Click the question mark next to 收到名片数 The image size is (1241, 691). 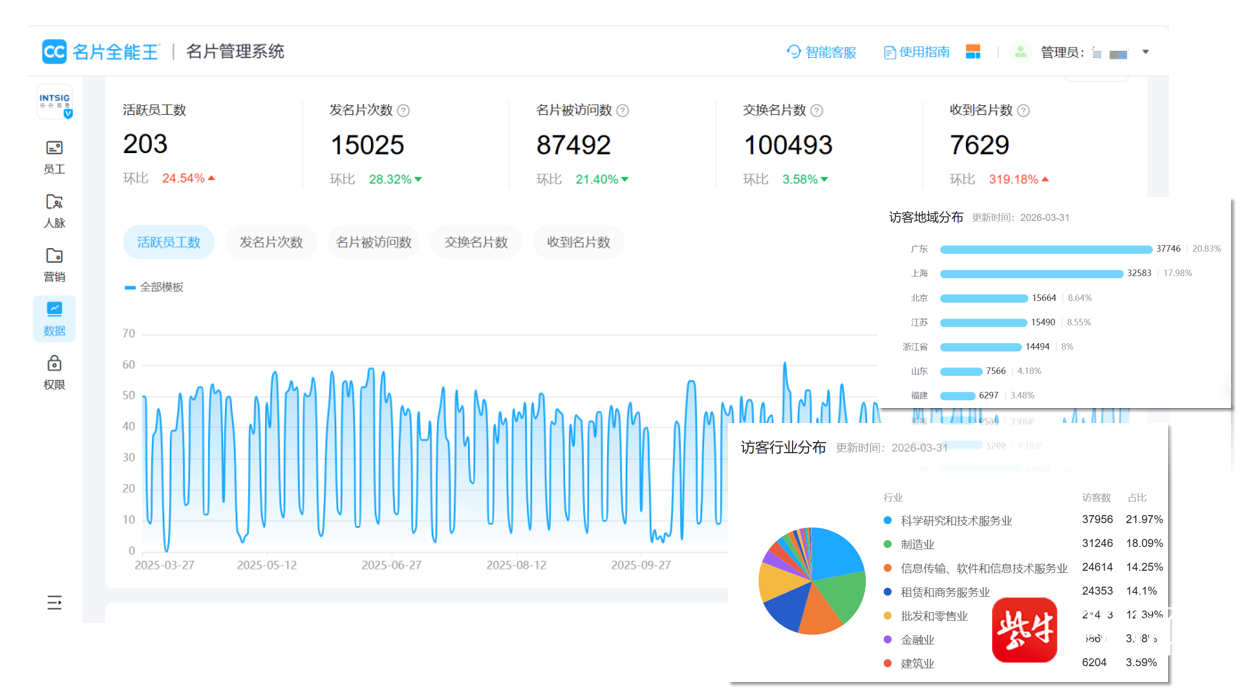[x=1023, y=111]
